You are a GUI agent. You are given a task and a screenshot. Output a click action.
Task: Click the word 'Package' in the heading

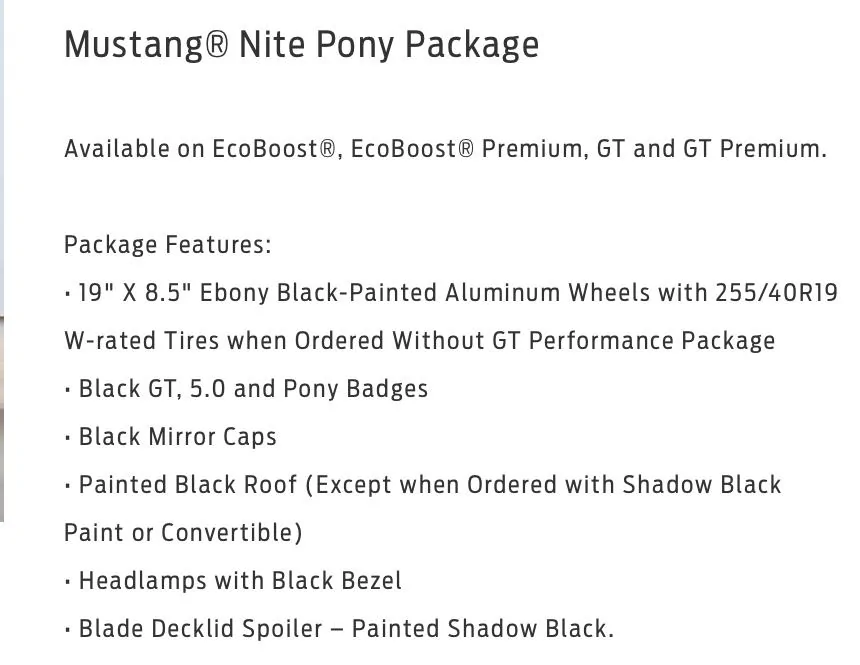point(472,46)
